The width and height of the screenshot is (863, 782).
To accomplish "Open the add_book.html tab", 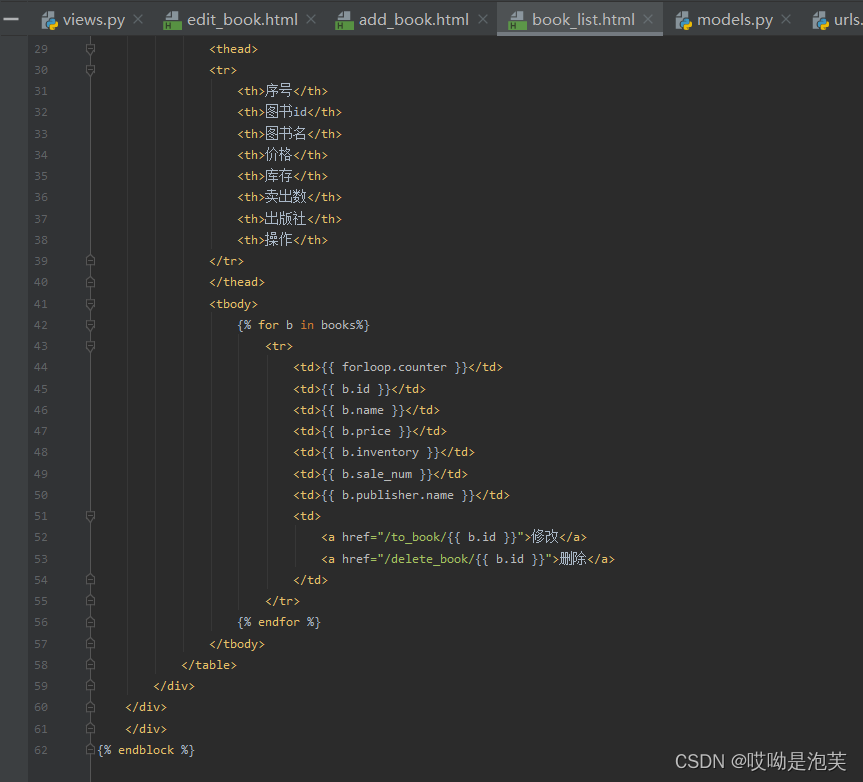I will [413, 20].
